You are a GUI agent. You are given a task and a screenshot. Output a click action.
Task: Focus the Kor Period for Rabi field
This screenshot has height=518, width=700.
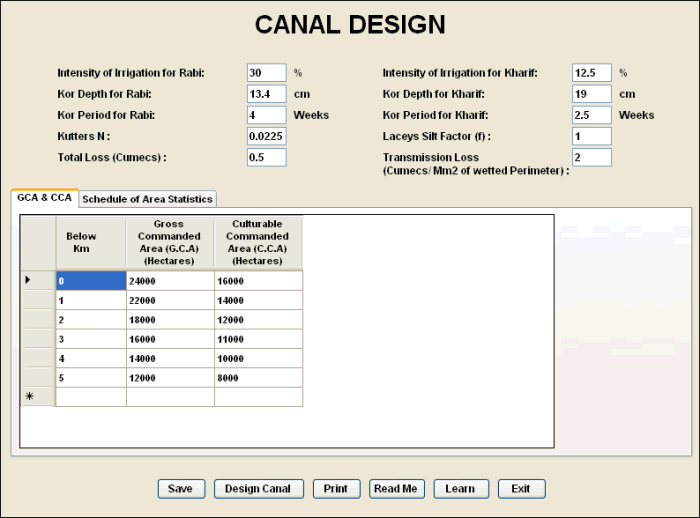(266, 115)
